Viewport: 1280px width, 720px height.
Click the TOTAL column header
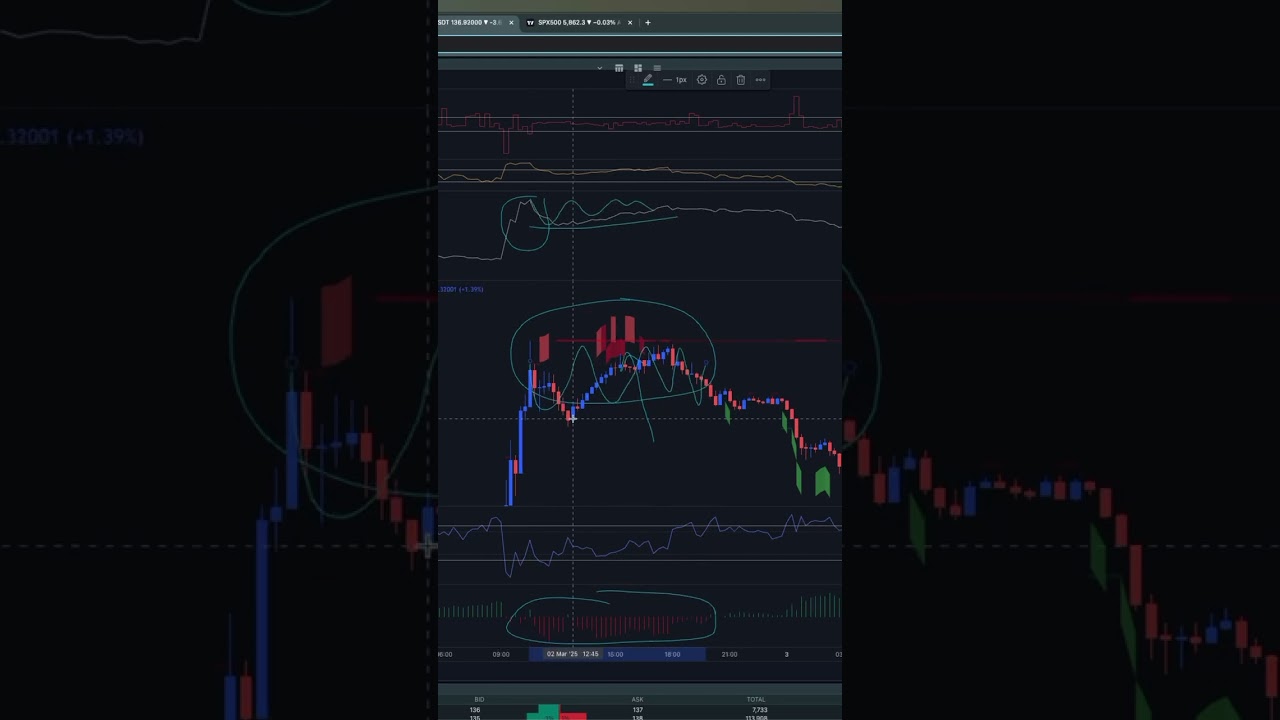click(756, 699)
